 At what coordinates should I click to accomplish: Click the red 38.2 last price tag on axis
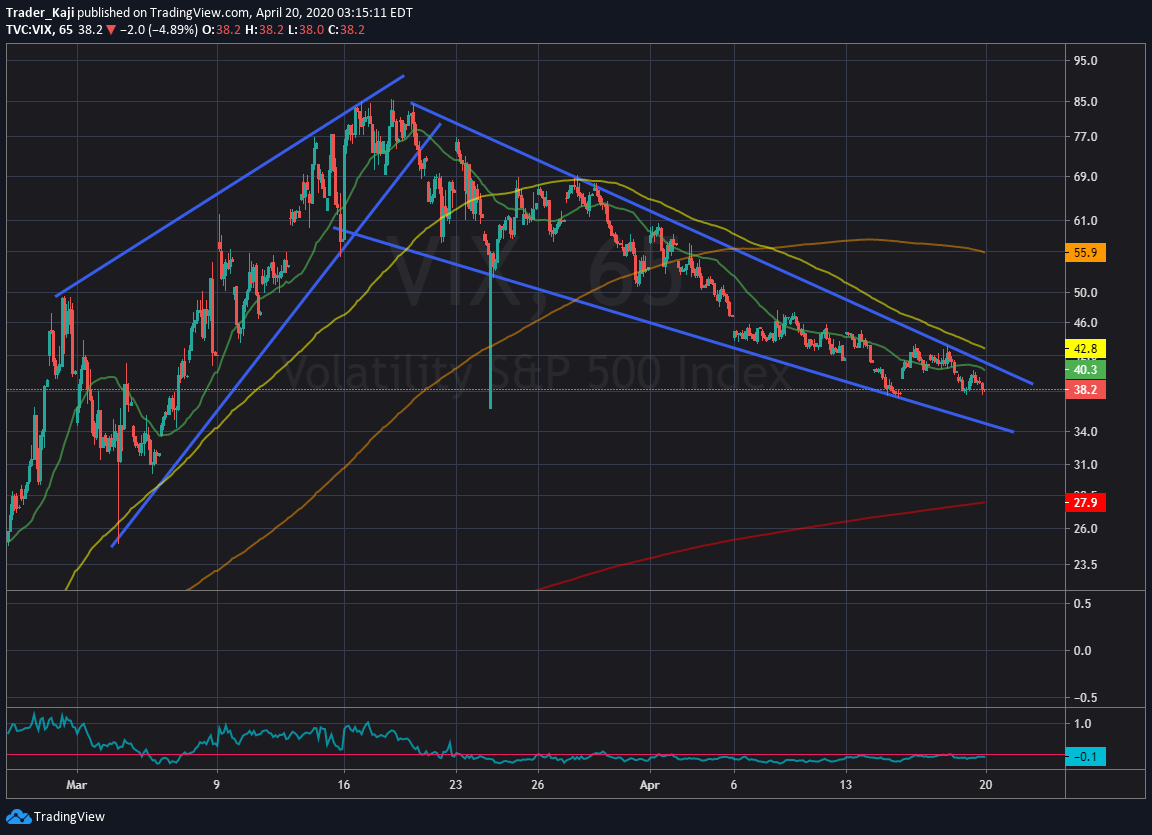(x=1085, y=390)
